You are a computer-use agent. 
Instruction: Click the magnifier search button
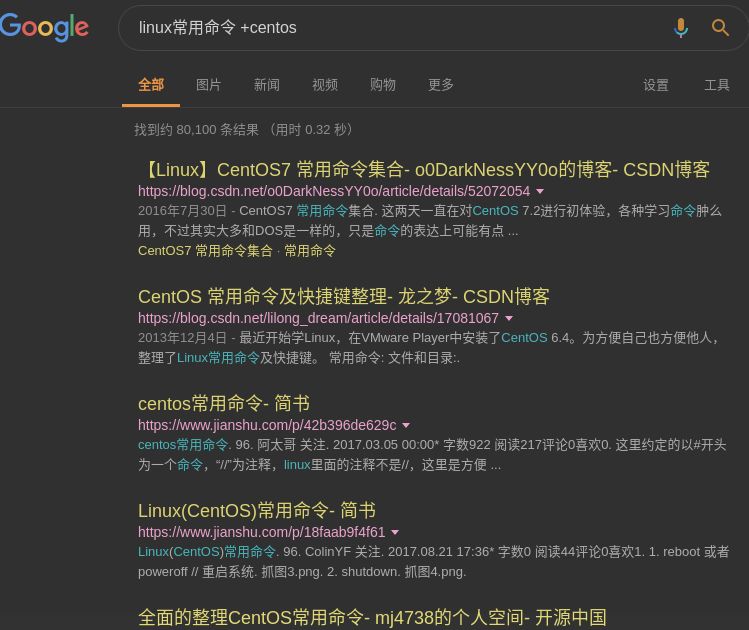[x=720, y=28]
